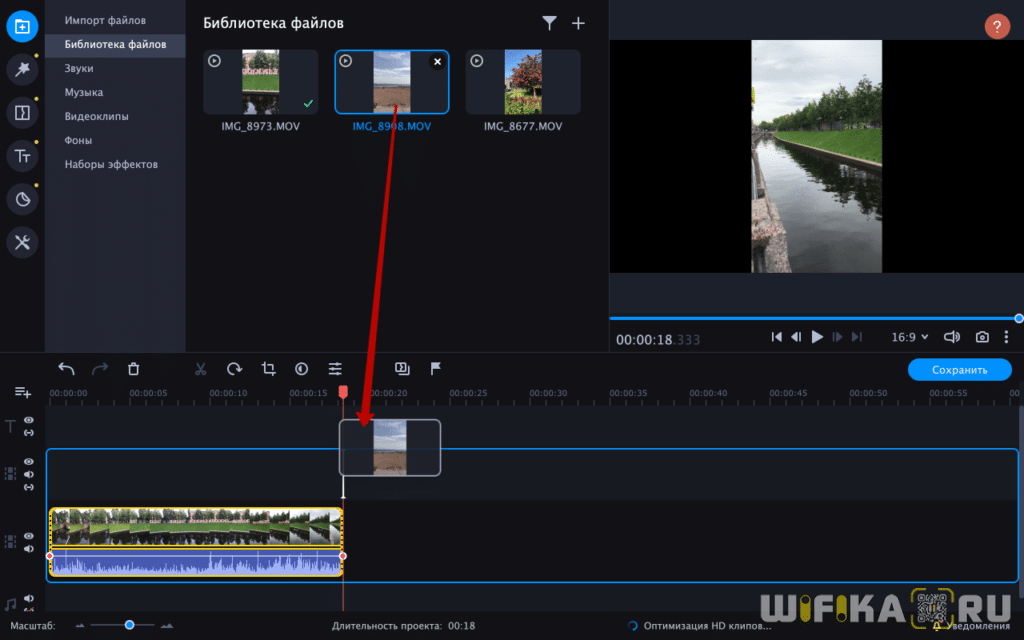Open the Titles tab in left sidebar
Image resolution: width=1024 pixels, height=640 pixels.
22,155
